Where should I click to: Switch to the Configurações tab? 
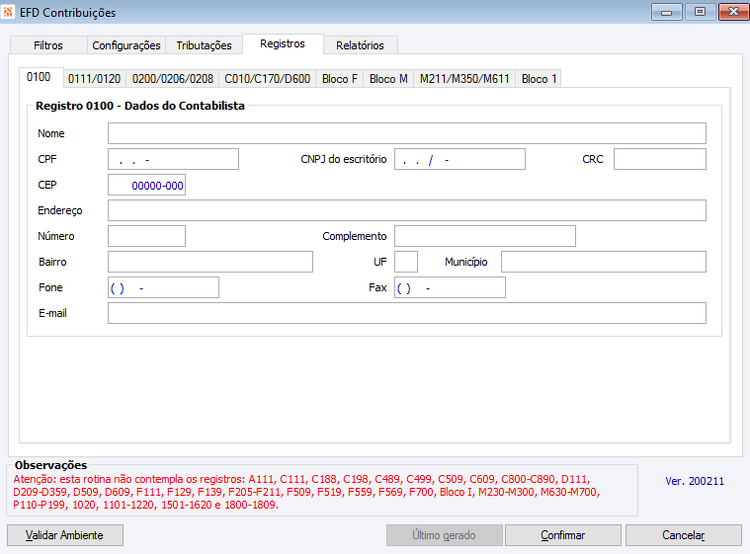126,45
